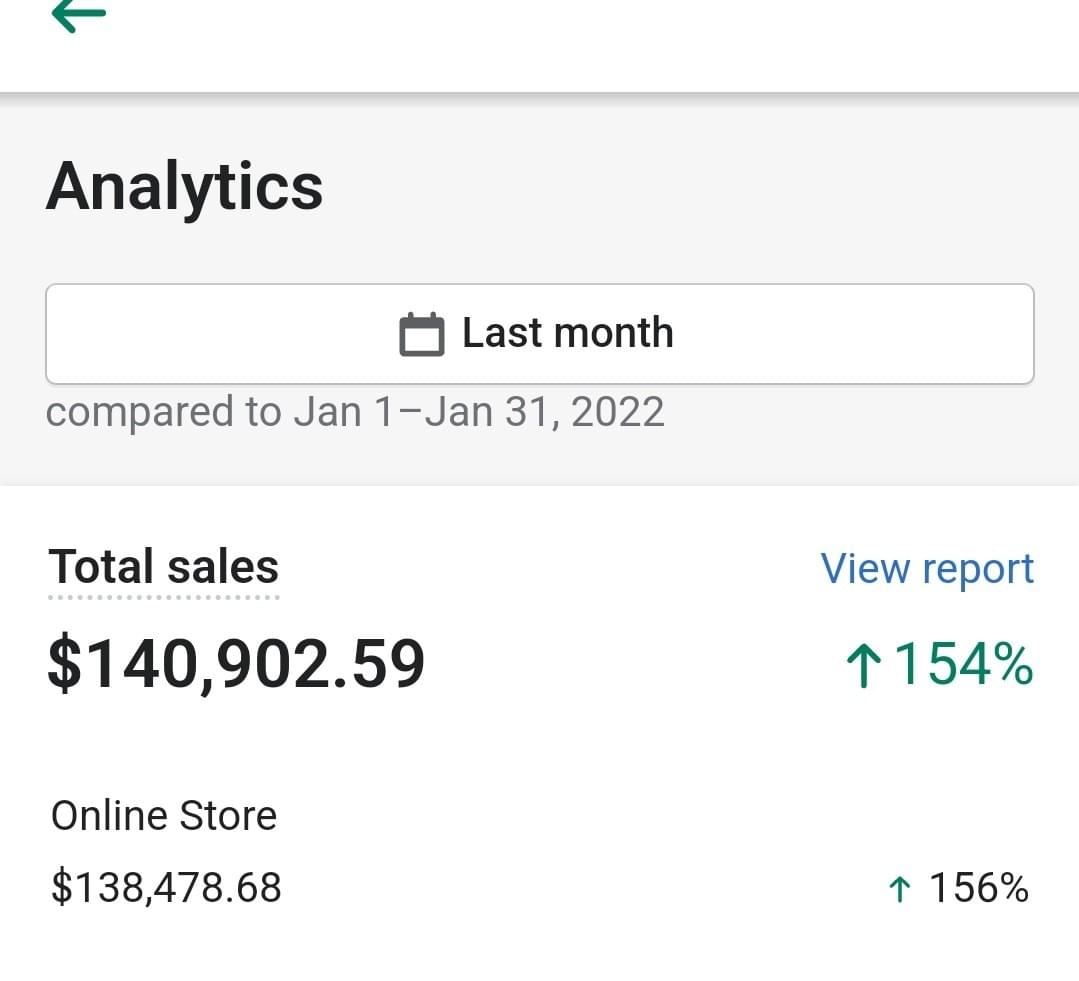Tap the Total sales dotted-underline label
The image size is (1079, 981).
click(x=163, y=566)
